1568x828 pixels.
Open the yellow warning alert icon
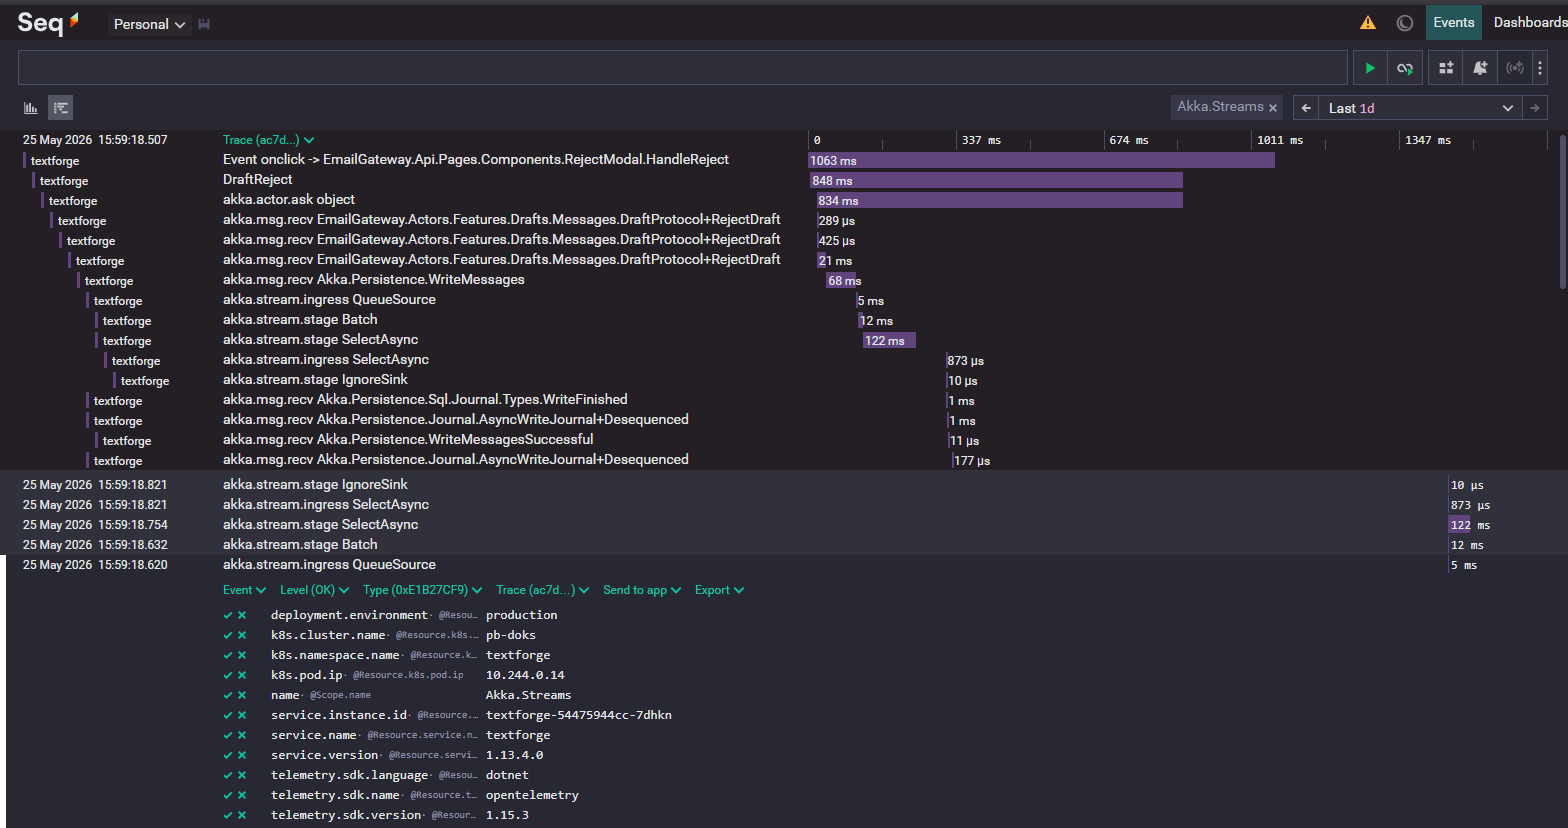1367,23
